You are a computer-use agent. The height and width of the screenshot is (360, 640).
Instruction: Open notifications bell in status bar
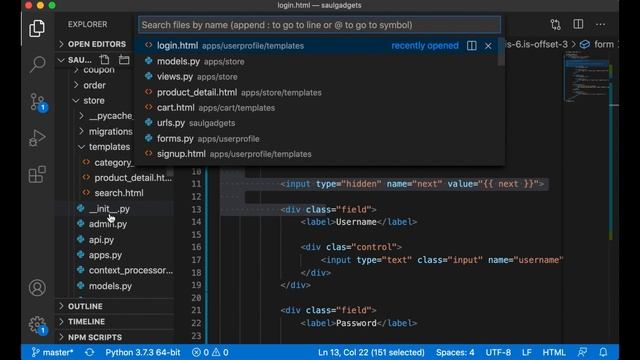coord(603,352)
